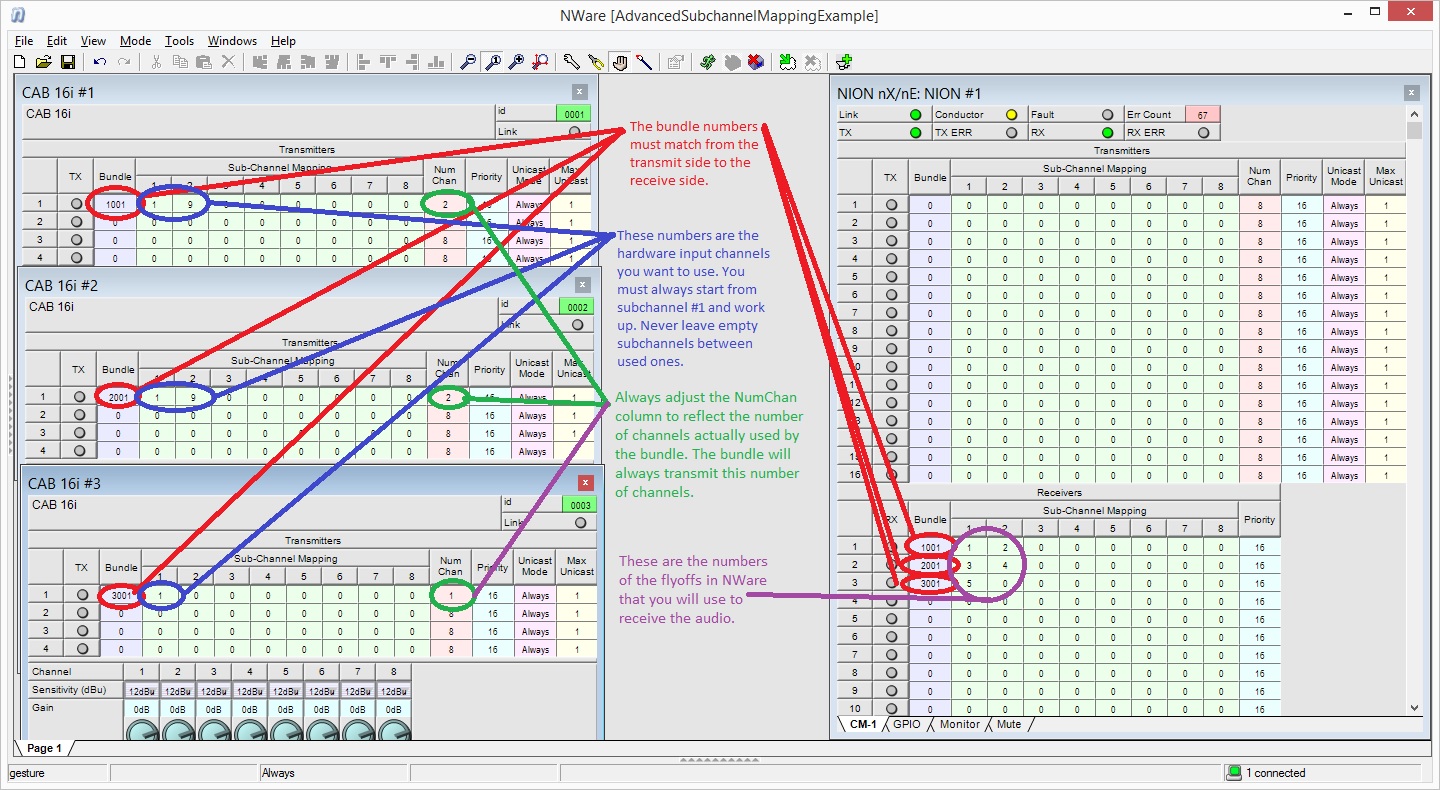Screen dimensions: 1440x790
Task: Click the Undo arrow icon
Action: pos(100,62)
